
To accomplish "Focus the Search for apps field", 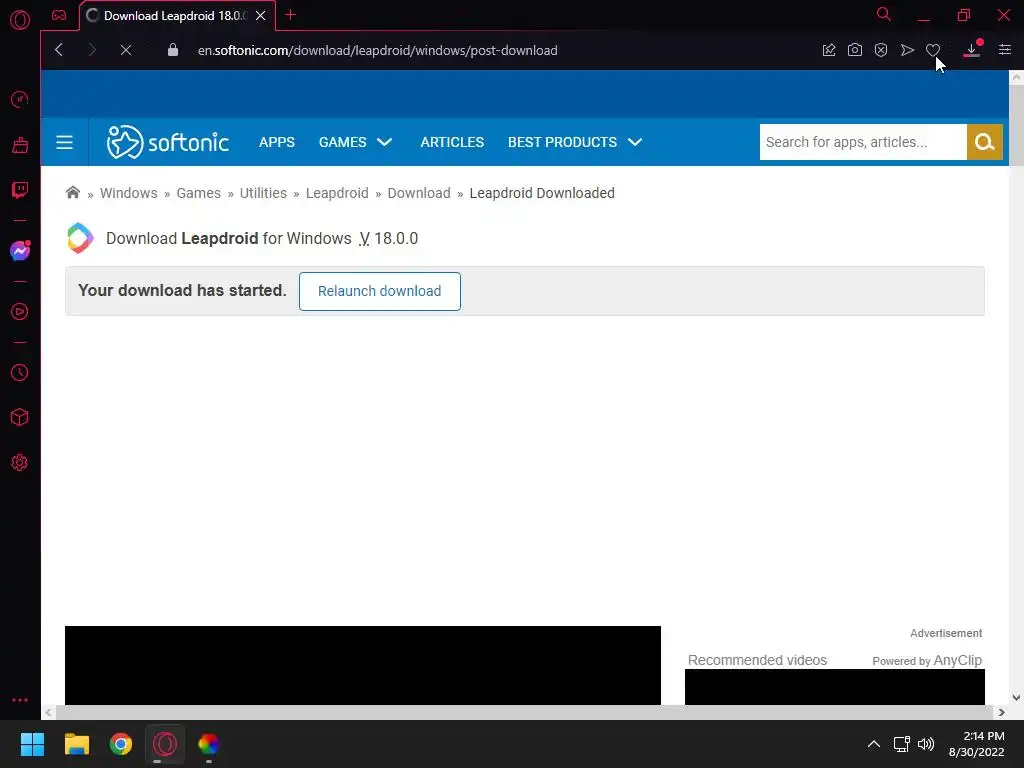I will [863, 142].
